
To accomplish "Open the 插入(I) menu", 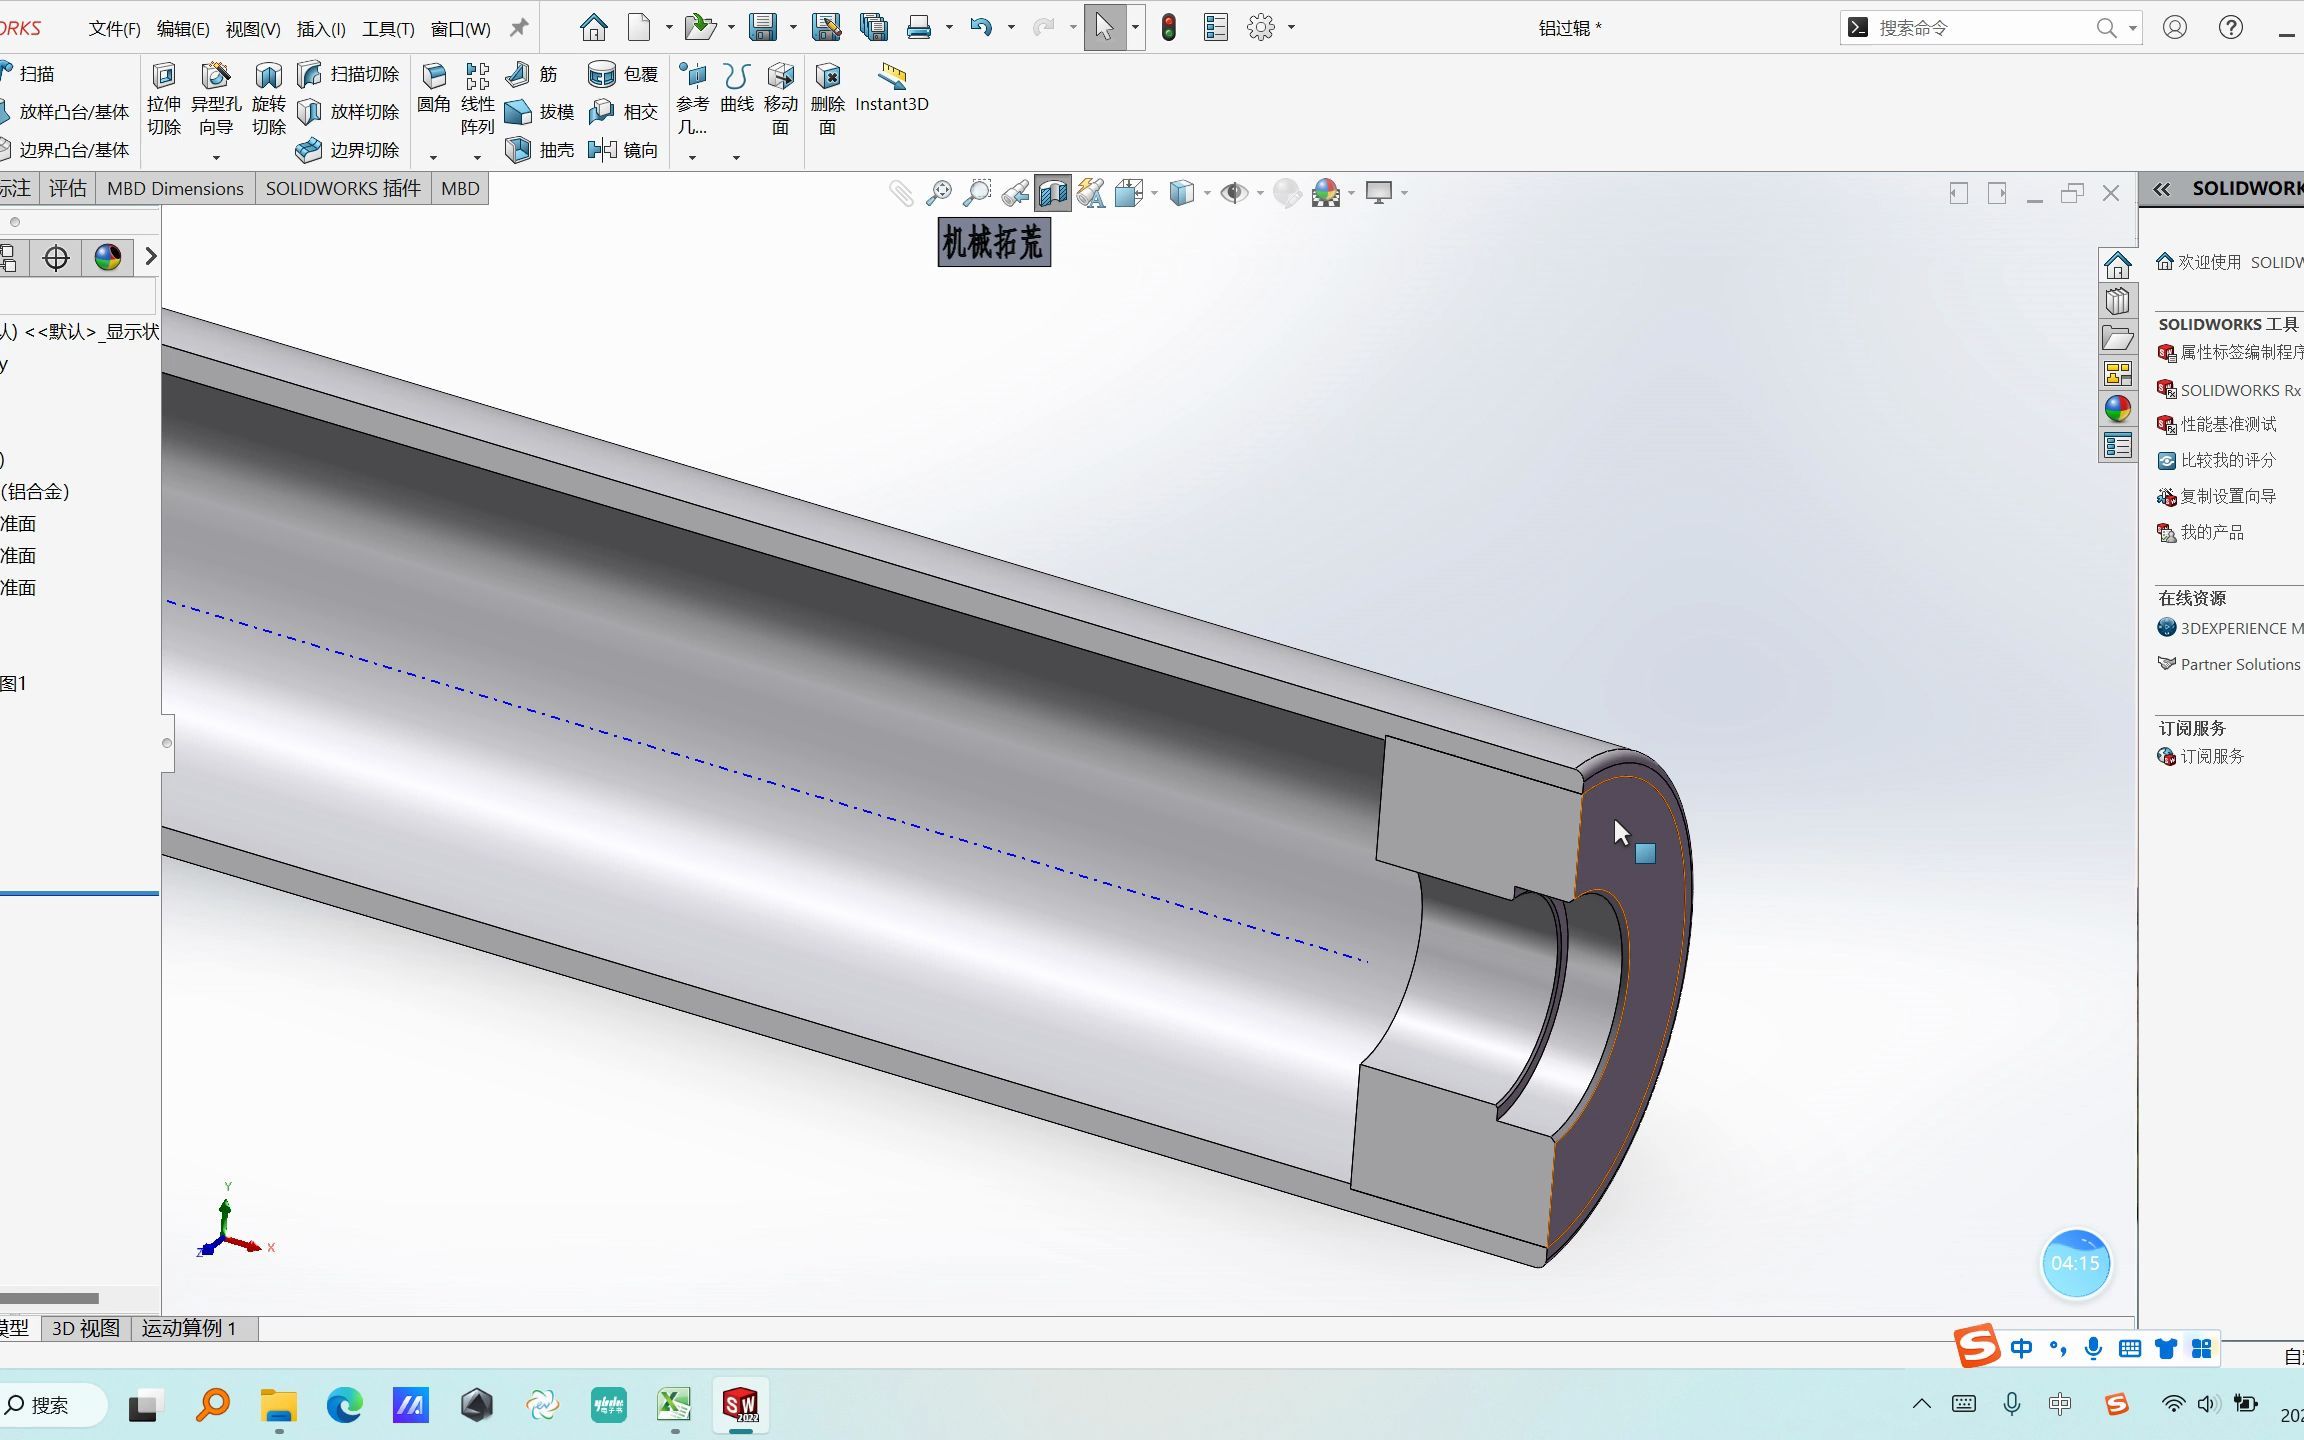I will [x=318, y=28].
